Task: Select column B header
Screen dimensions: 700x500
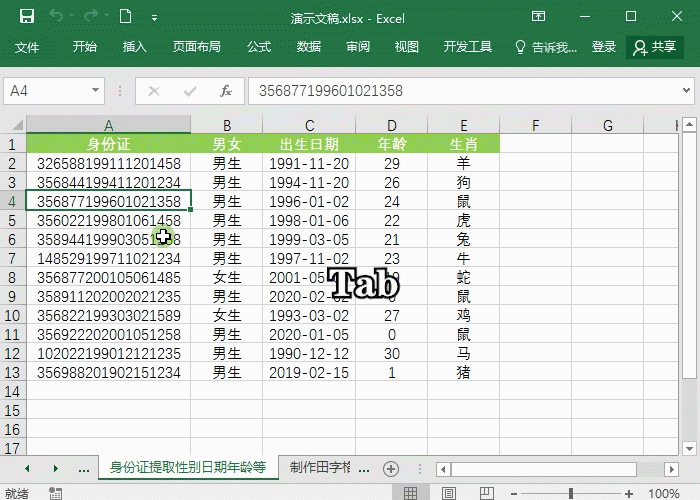Action: point(227,125)
